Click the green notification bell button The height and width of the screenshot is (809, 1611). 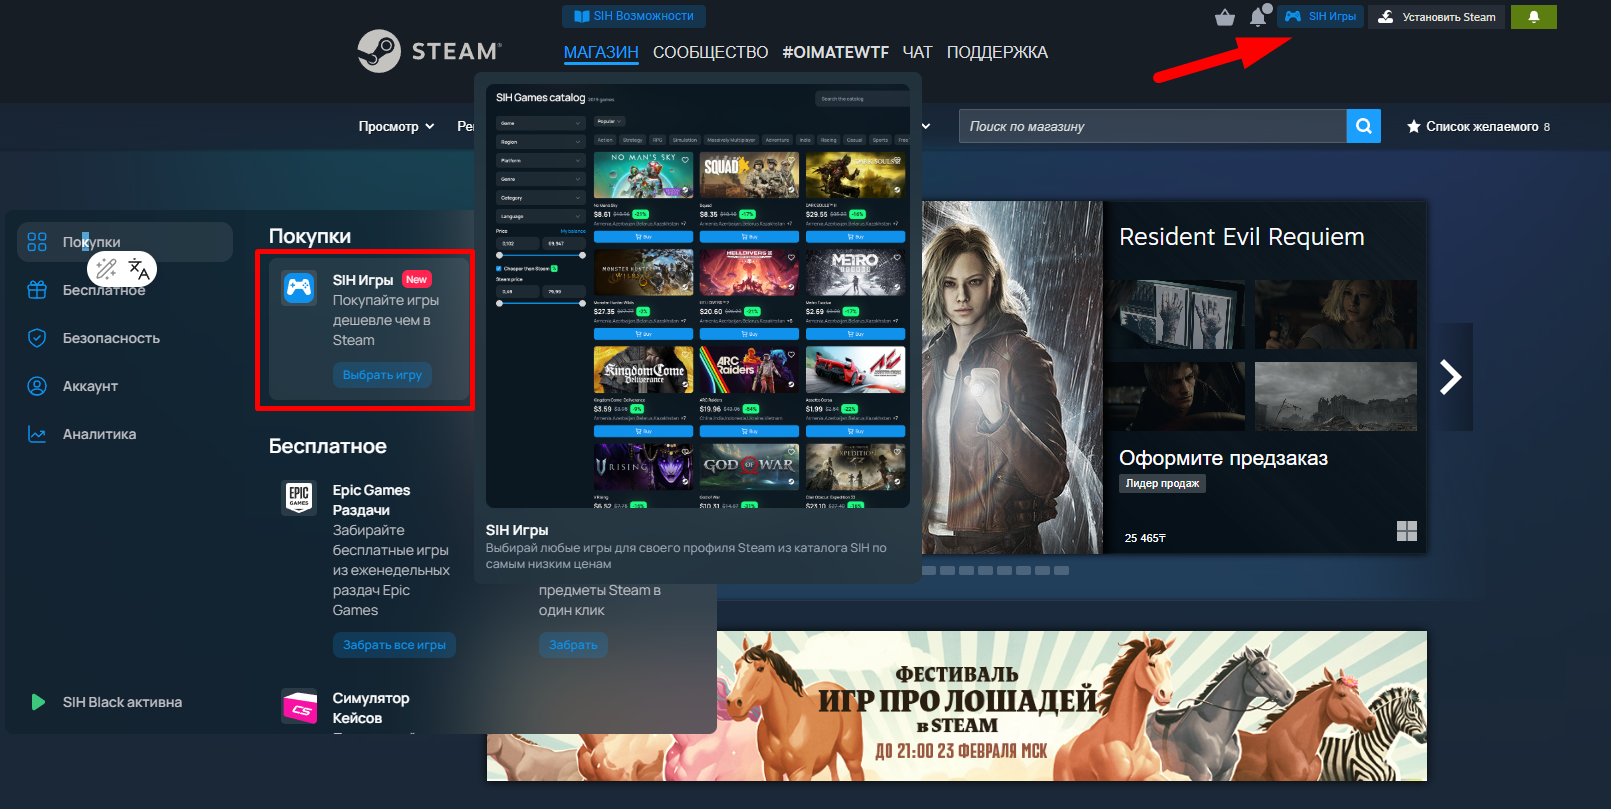pyautogui.click(x=1533, y=17)
